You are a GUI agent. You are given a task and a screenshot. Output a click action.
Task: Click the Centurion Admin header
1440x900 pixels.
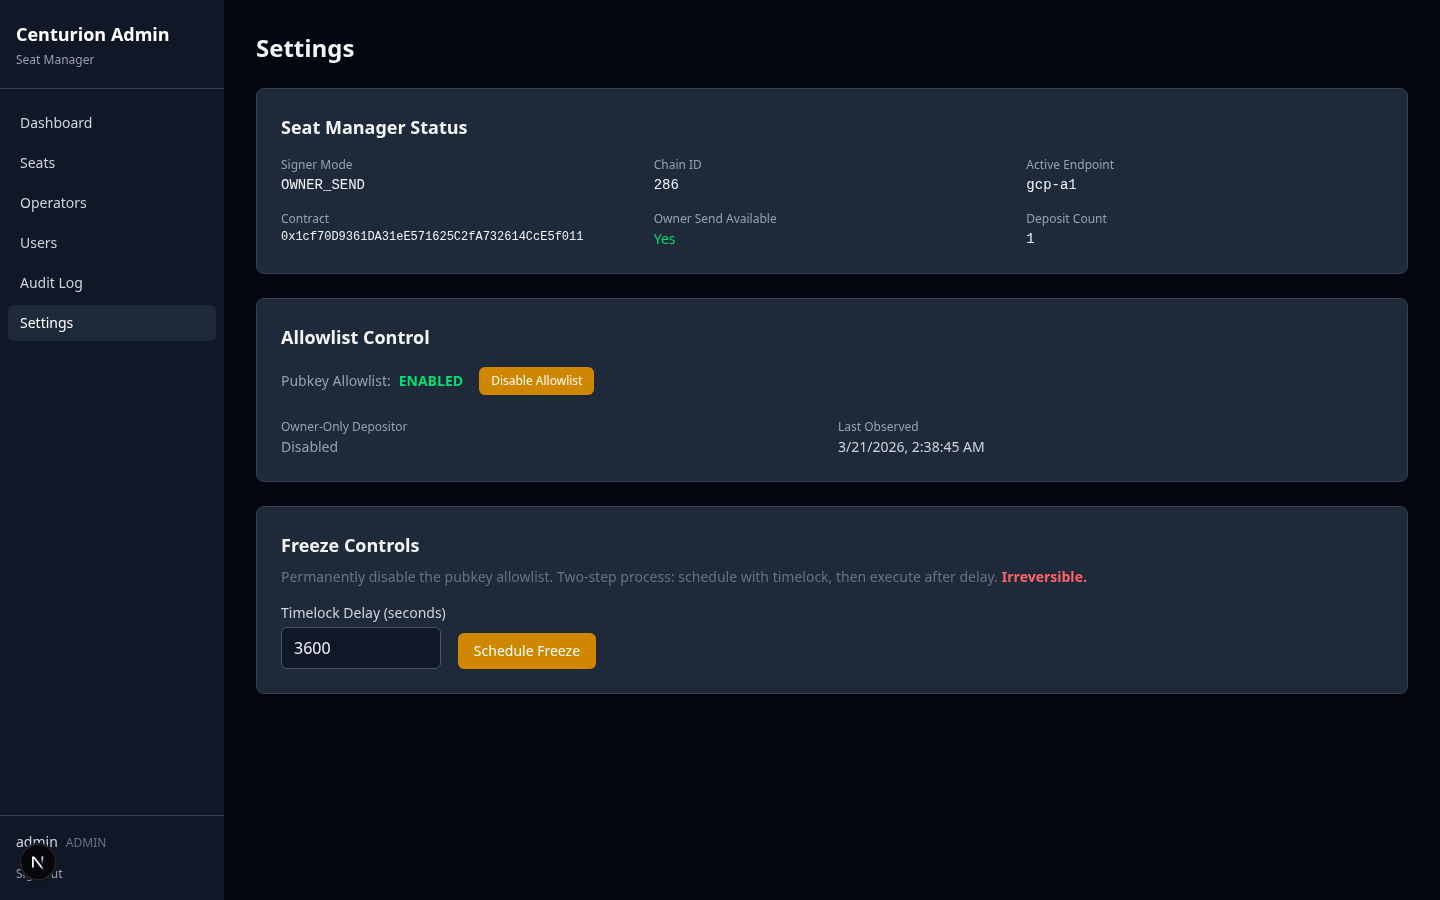coord(92,34)
